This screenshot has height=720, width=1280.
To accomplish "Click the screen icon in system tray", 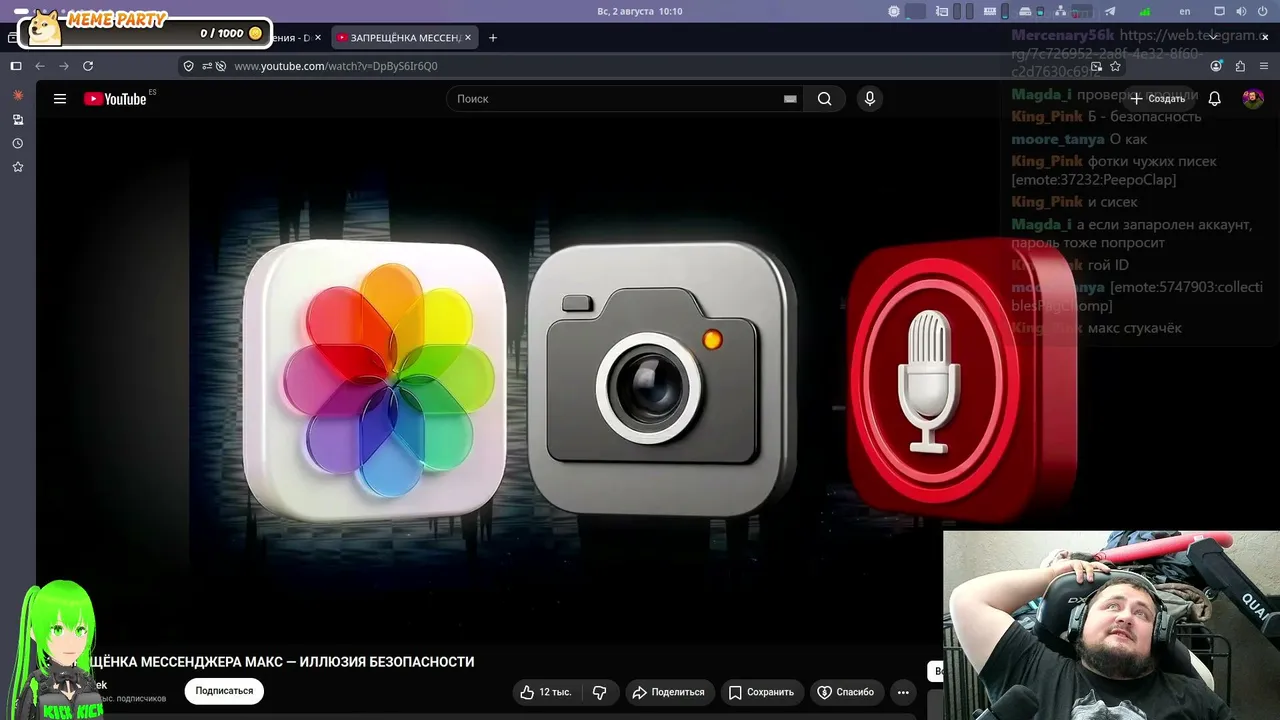I will pyautogui.click(x=1219, y=11).
